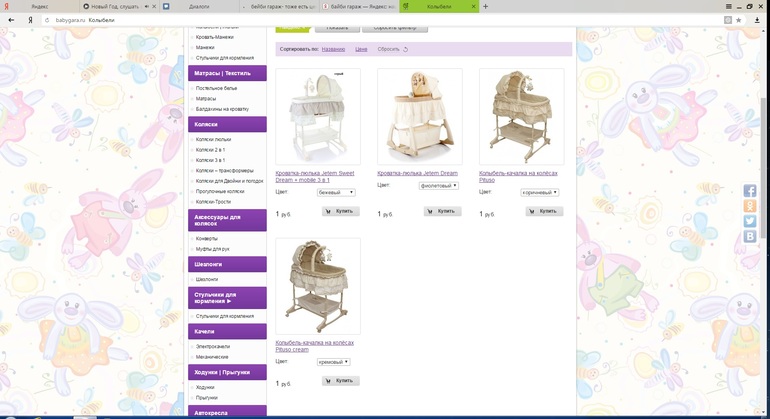Click the browser back arrow

point(11,20)
